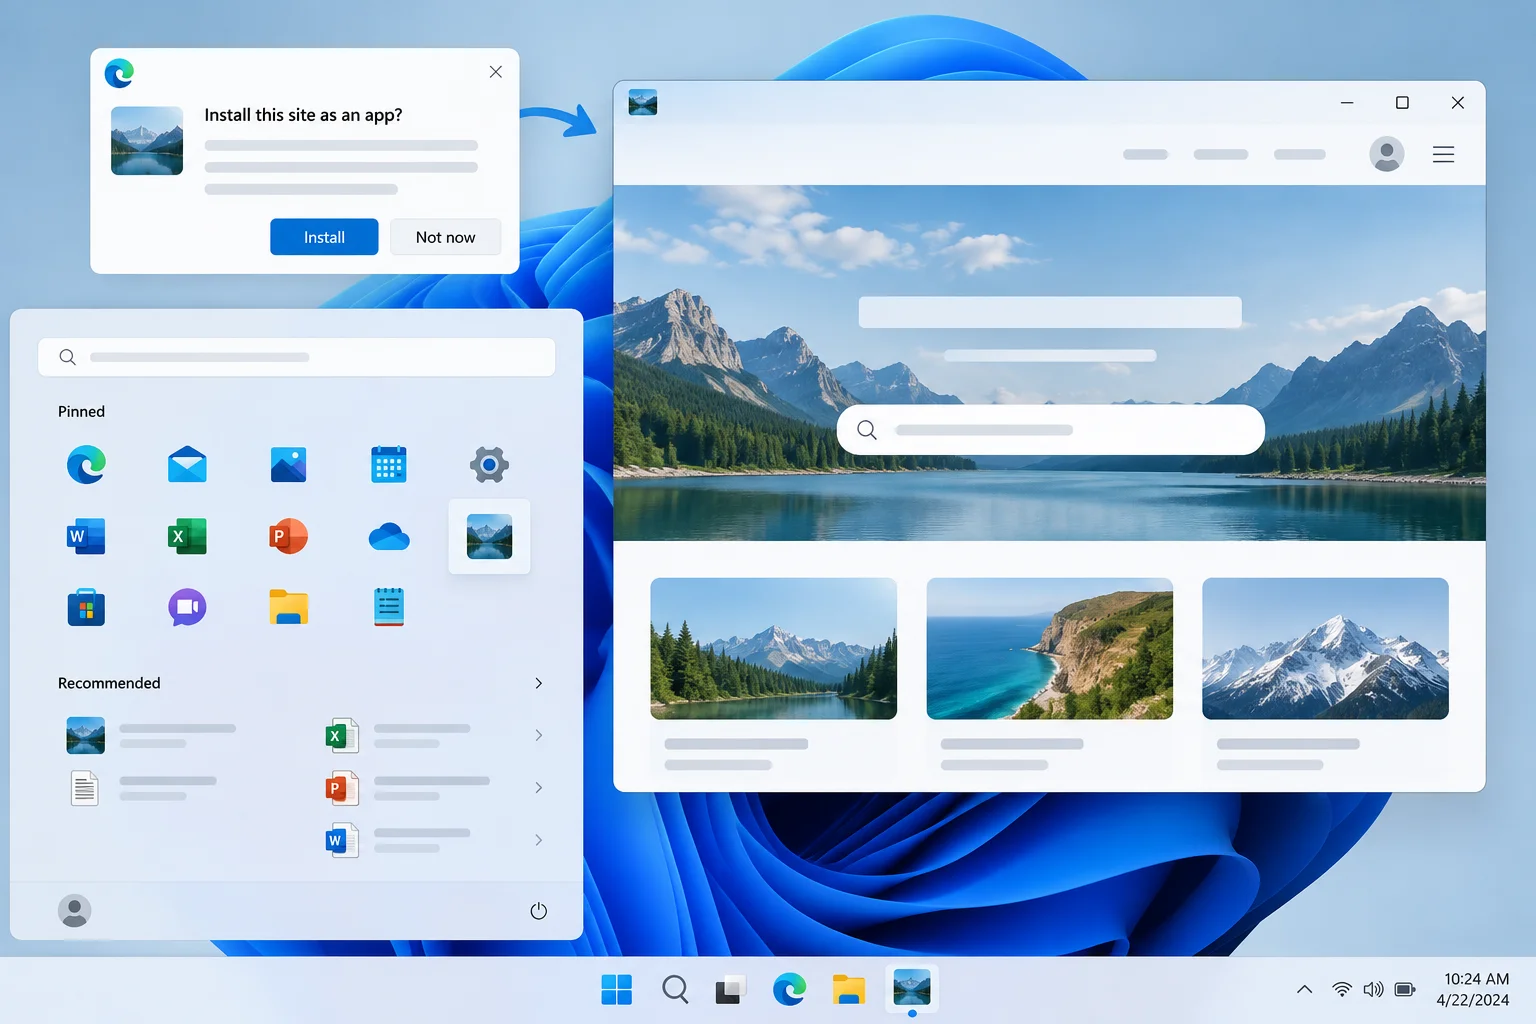Click the Start menu search box
1536x1024 pixels.
click(296, 357)
